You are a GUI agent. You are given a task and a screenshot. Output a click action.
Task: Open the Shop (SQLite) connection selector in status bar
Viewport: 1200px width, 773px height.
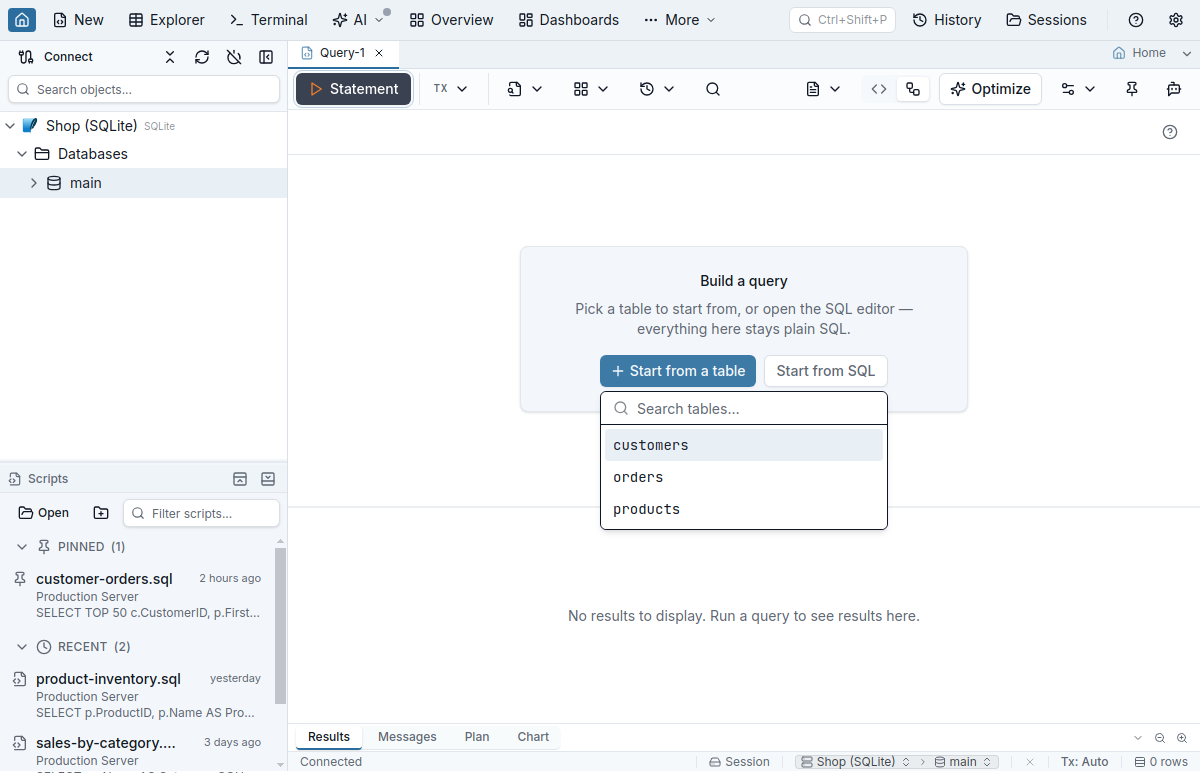[856, 762]
